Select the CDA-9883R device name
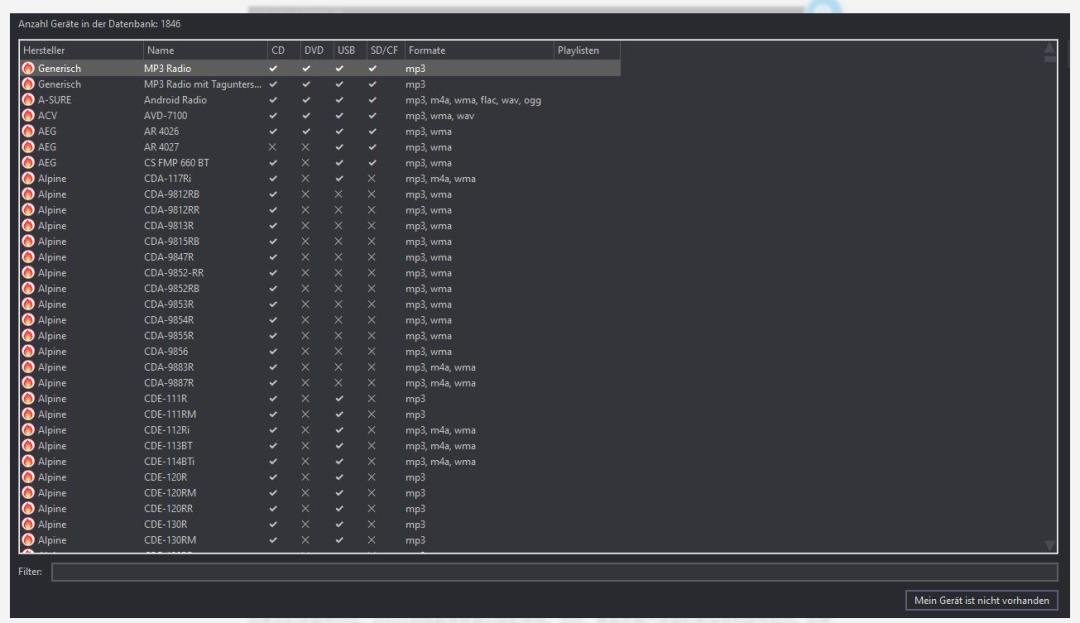This screenshot has width=1080, height=623. pos(169,367)
